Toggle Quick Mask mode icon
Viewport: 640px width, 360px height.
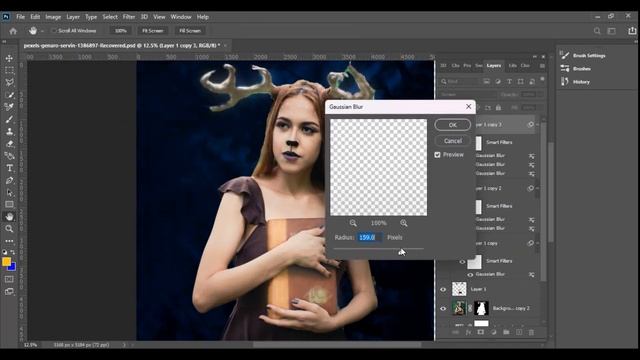tap(9, 279)
